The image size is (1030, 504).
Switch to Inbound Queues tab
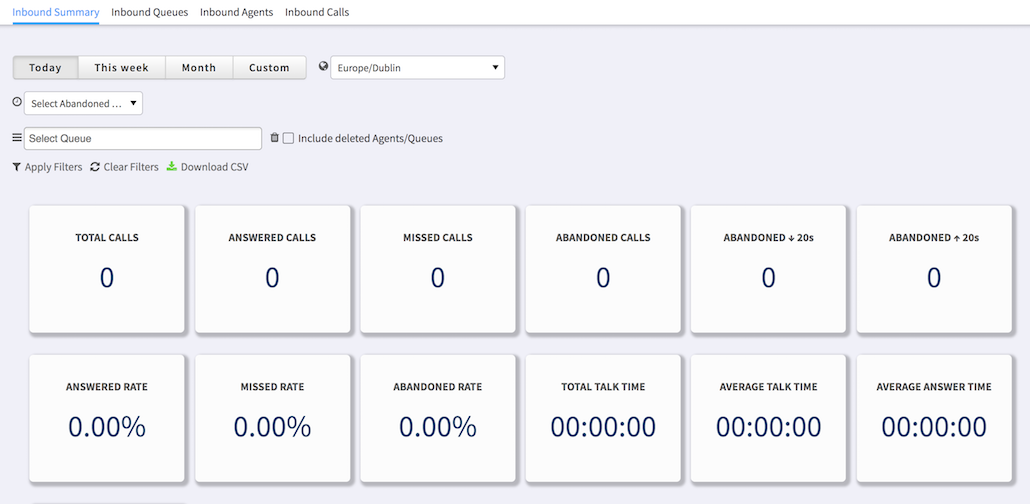[150, 12]
